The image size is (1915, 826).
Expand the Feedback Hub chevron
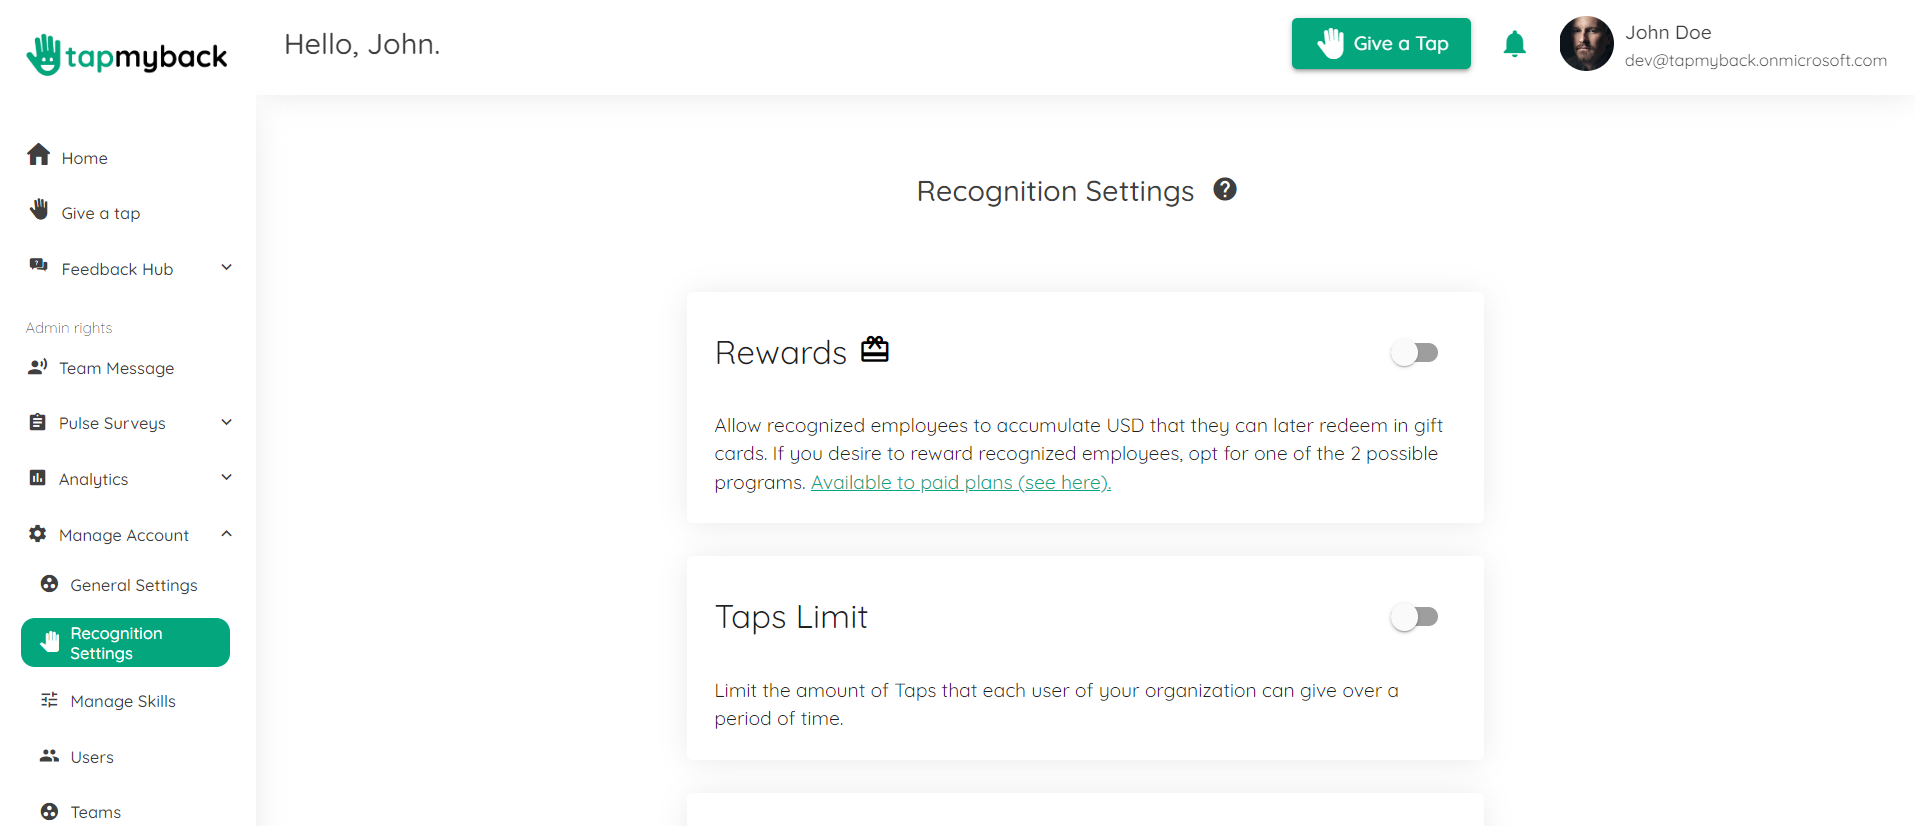(227, 267)
